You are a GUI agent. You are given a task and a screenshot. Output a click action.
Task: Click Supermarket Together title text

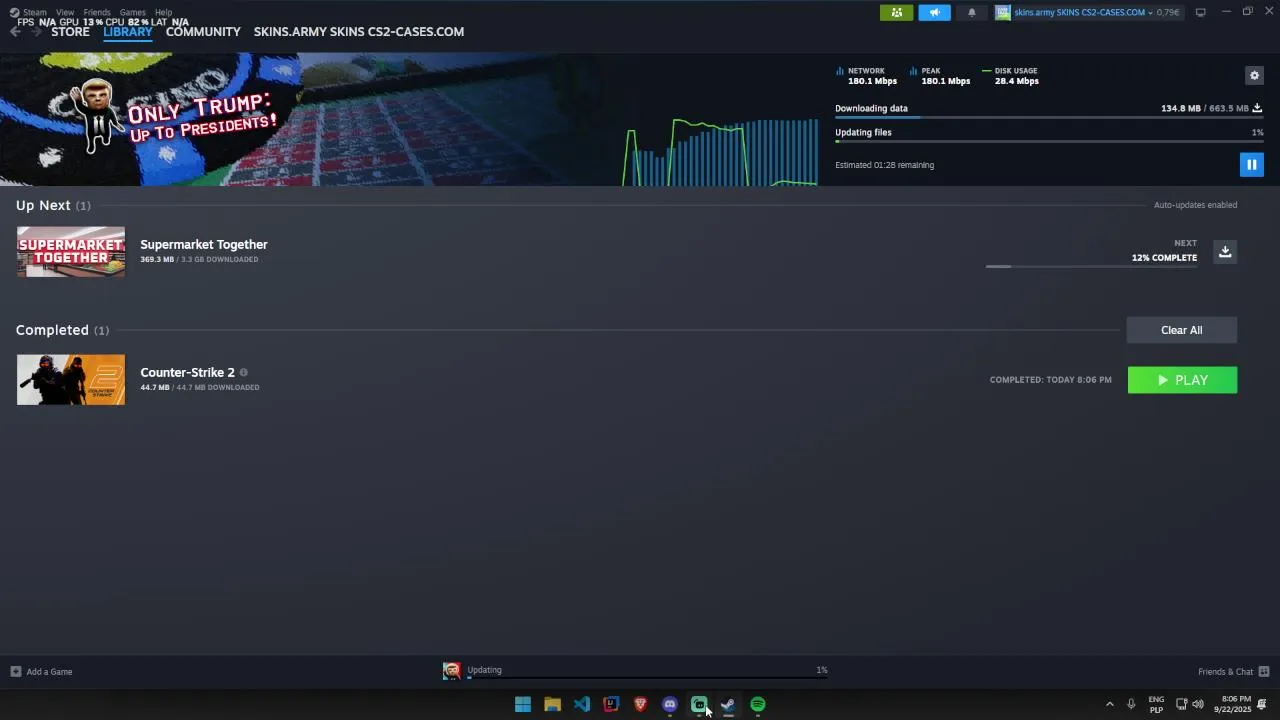point(204,244)
